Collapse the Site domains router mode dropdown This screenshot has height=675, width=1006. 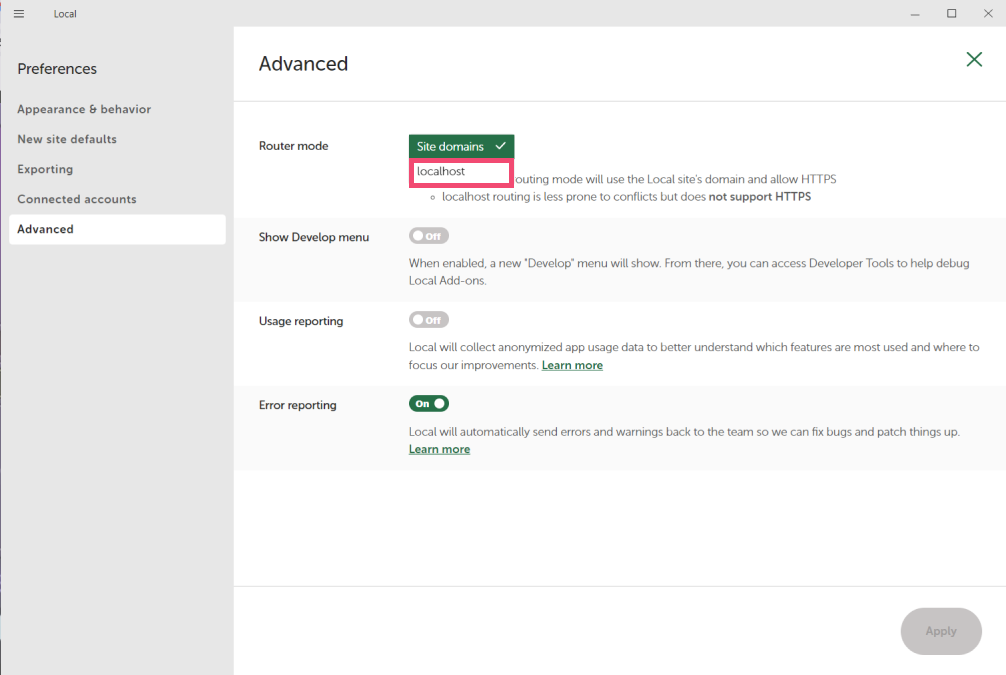click(x=461, y=146)
